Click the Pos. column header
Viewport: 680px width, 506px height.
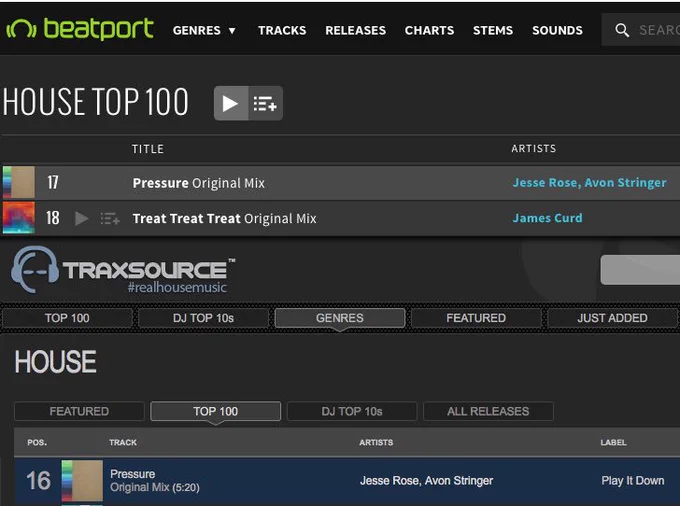(x=37, y=442)
